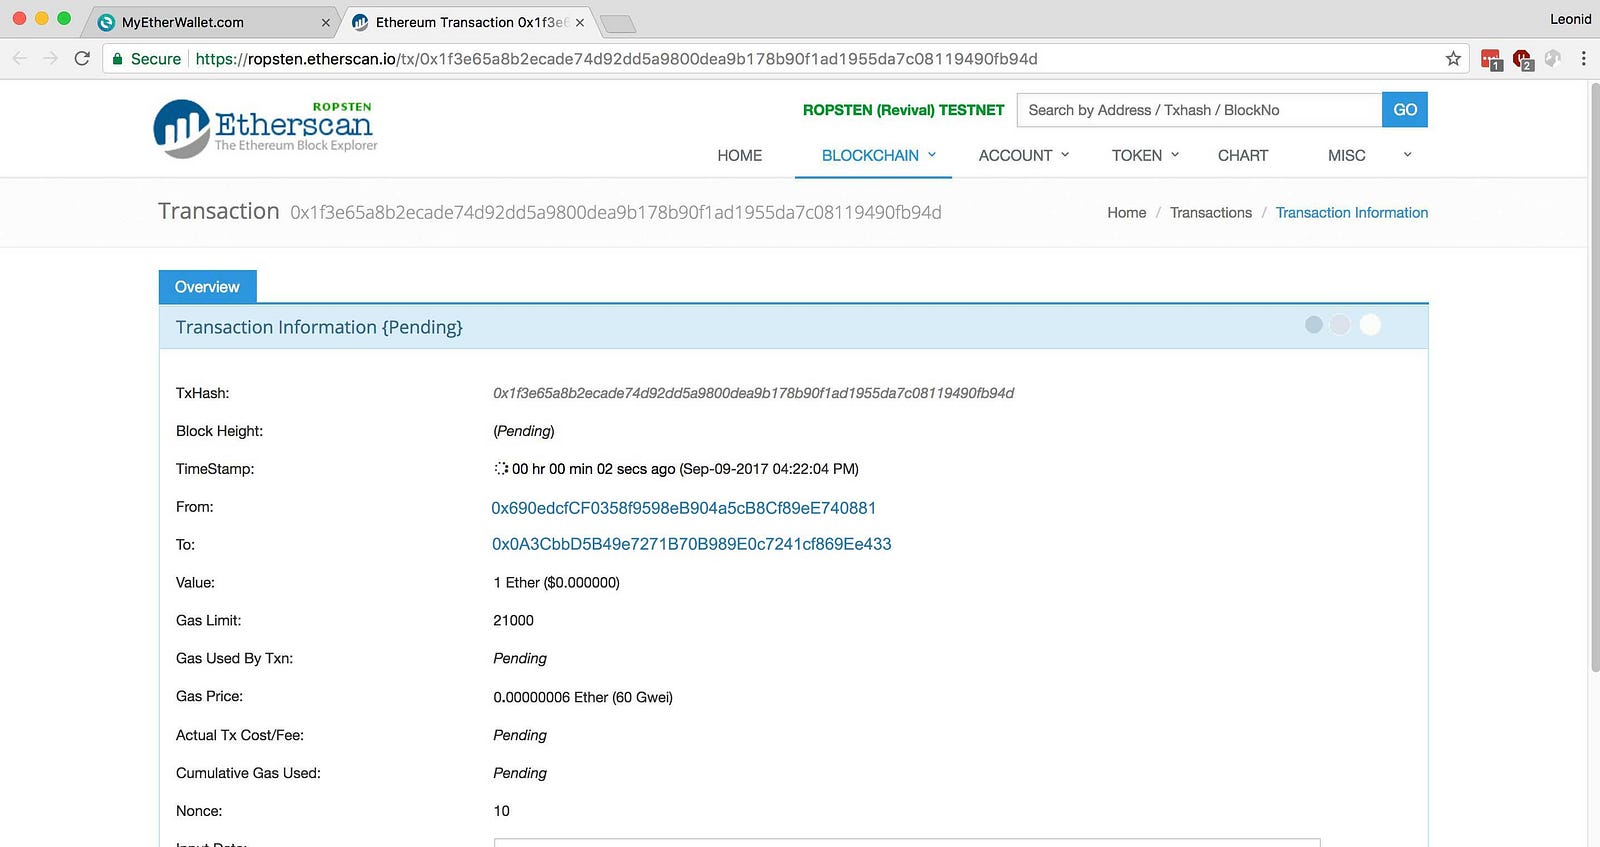Screen dimensions: 1600x847
Task: Close the MyEtherWallet.com tab
Action: [326, 22]
